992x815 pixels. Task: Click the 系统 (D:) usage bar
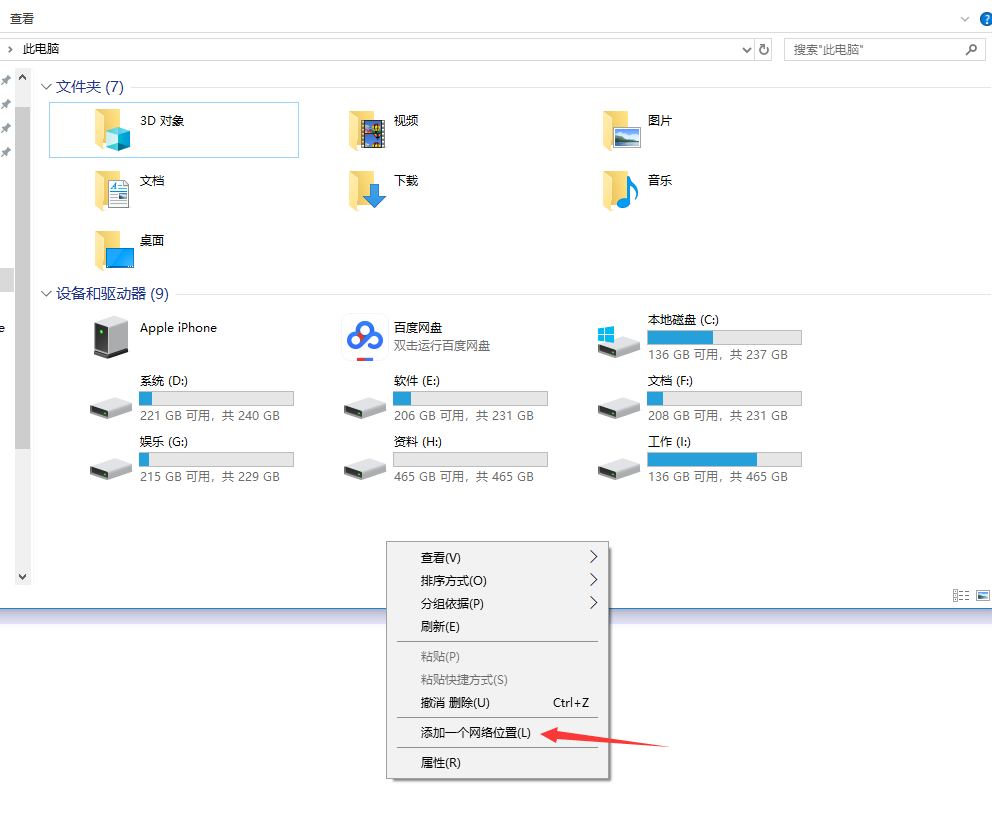click(x=216, y=398)
